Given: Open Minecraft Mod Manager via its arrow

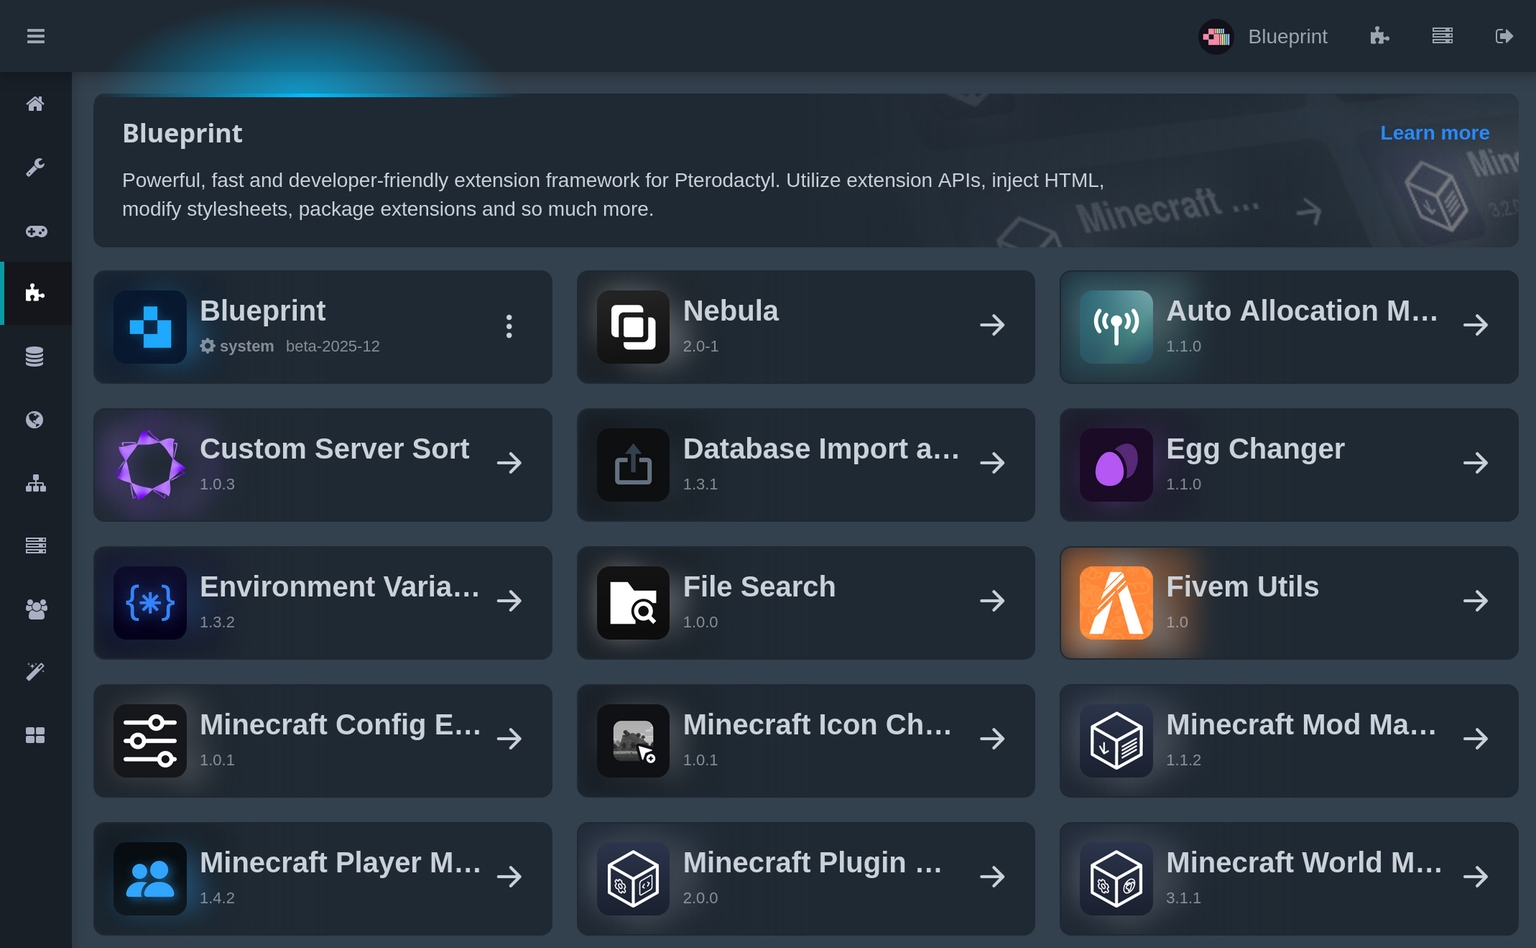Looking at the screenshot, I should click(x=1475, y=739).
